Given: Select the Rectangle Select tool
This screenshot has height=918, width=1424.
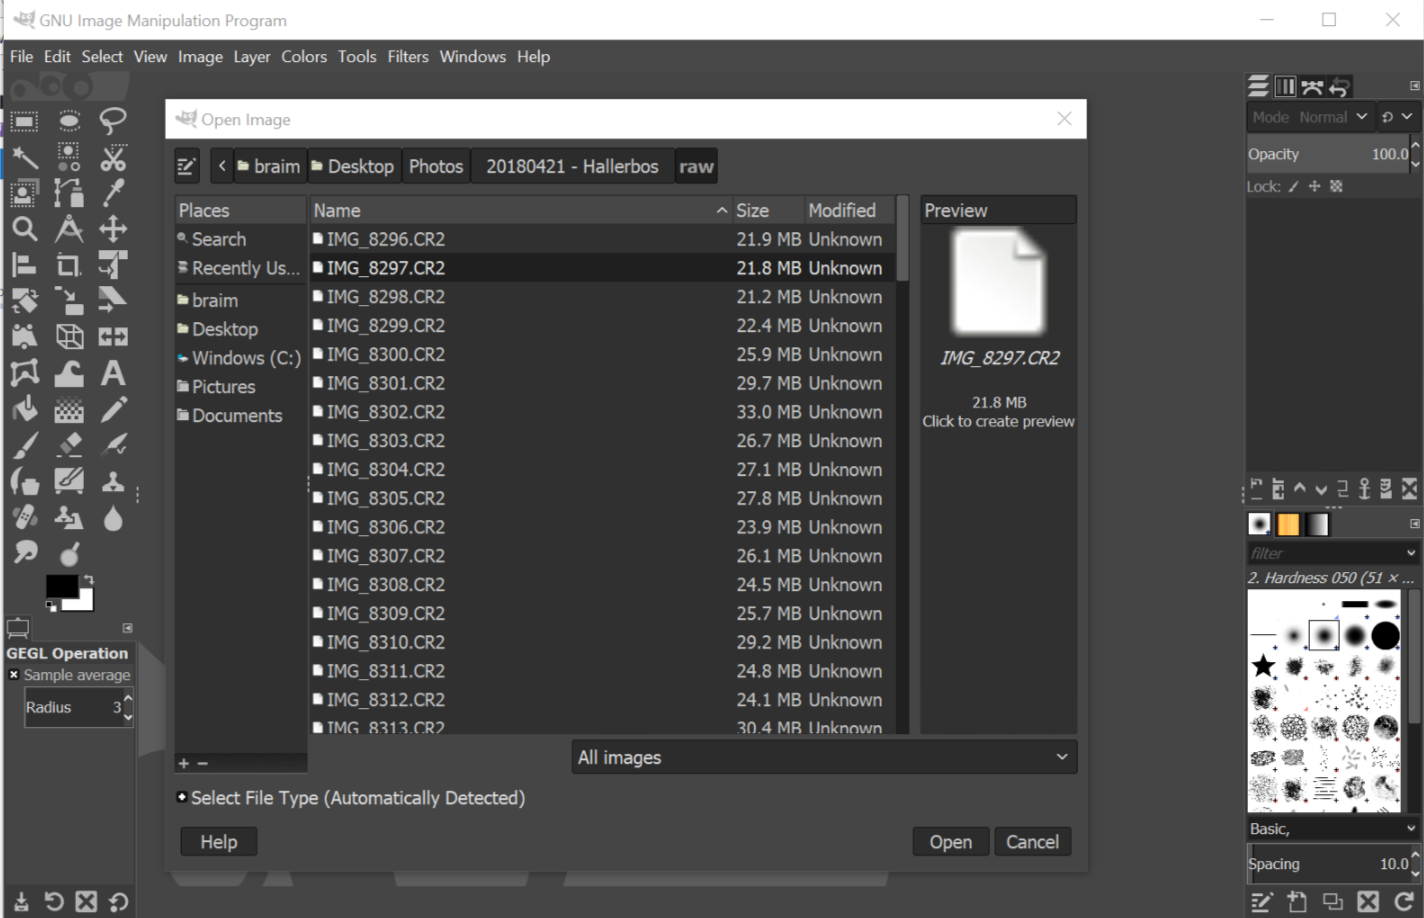Looking at the screenshot, I should (x=24, y=122).
